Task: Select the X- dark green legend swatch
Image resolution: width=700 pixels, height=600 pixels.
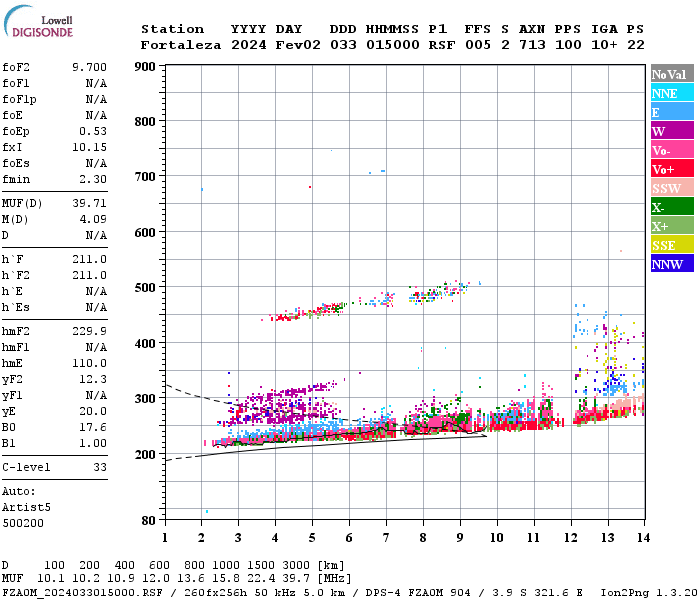Action: coord(672,207)
